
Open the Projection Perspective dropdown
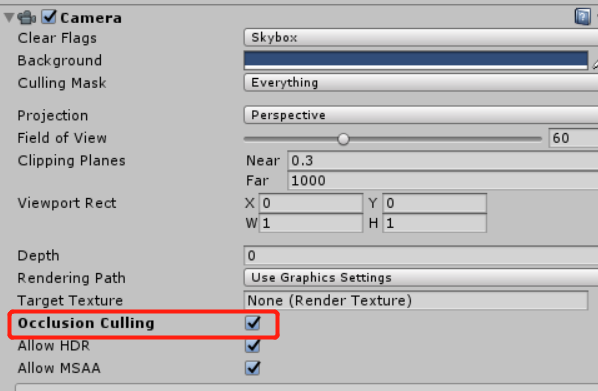421,115
